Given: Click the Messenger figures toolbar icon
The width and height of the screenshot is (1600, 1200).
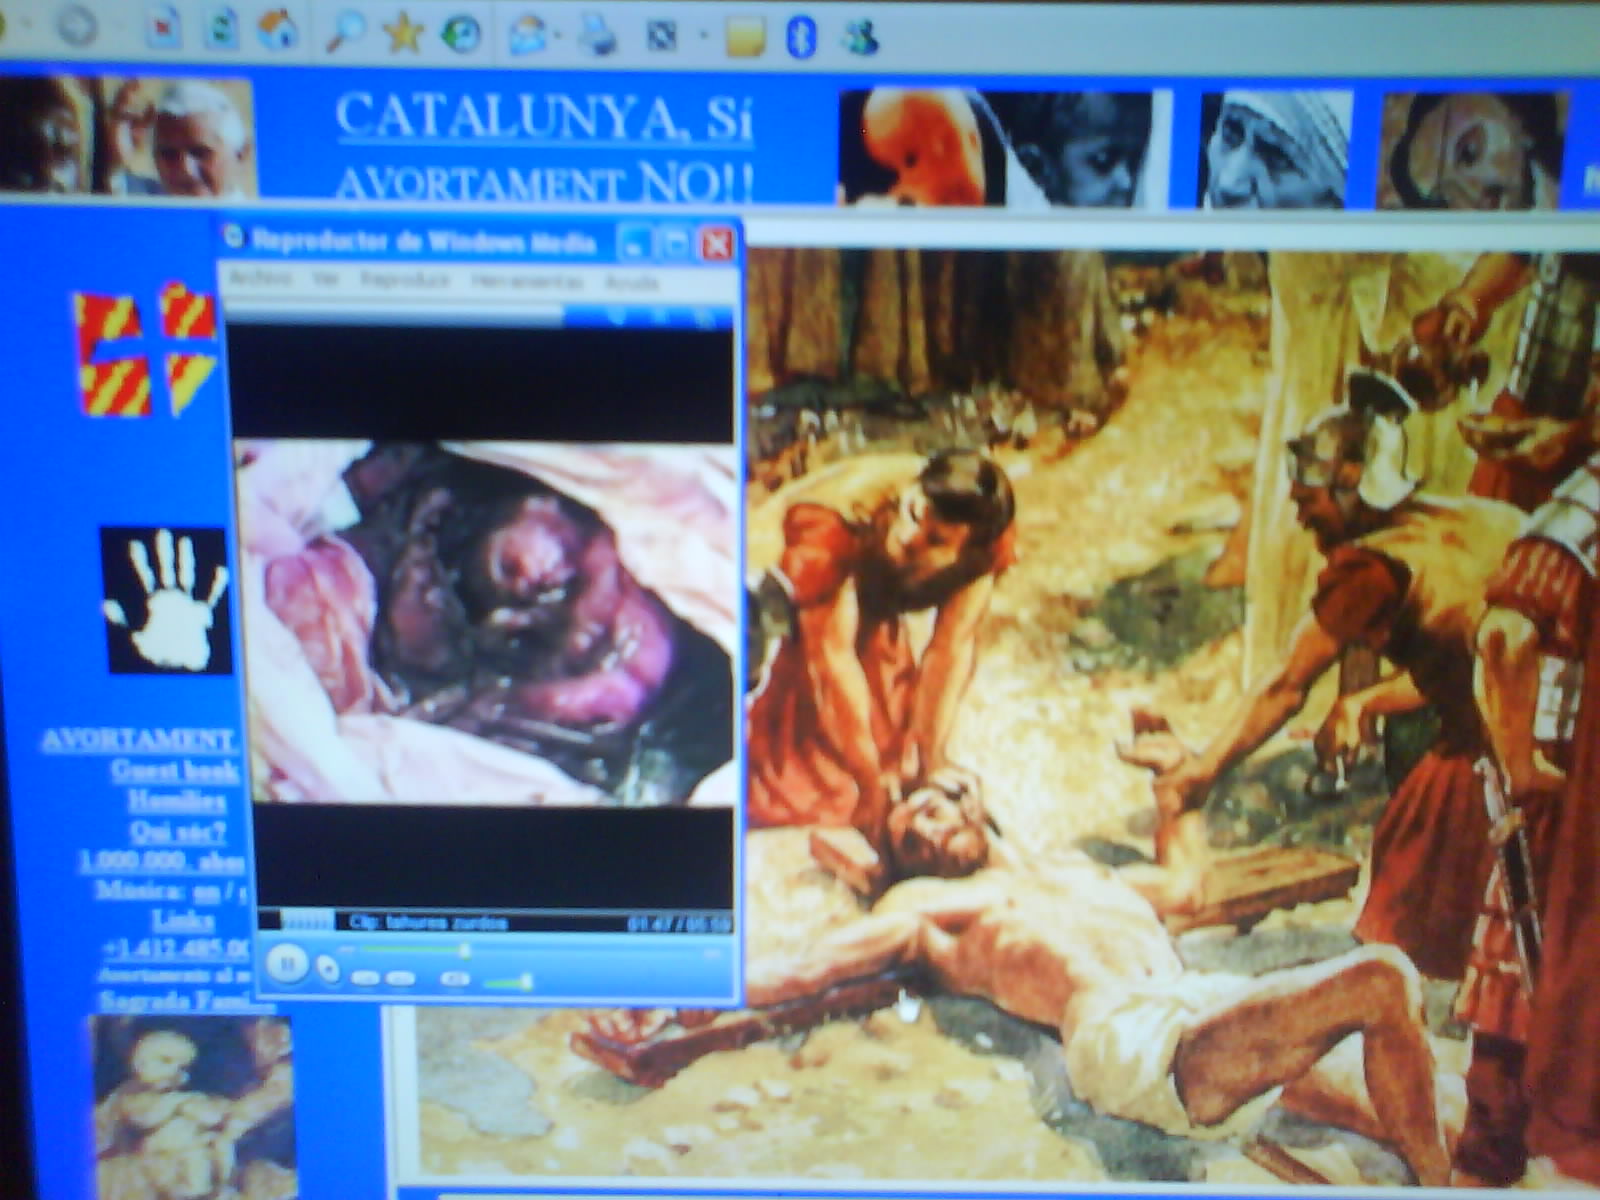Looking at the screenshot, I should [x=860, y=39].
